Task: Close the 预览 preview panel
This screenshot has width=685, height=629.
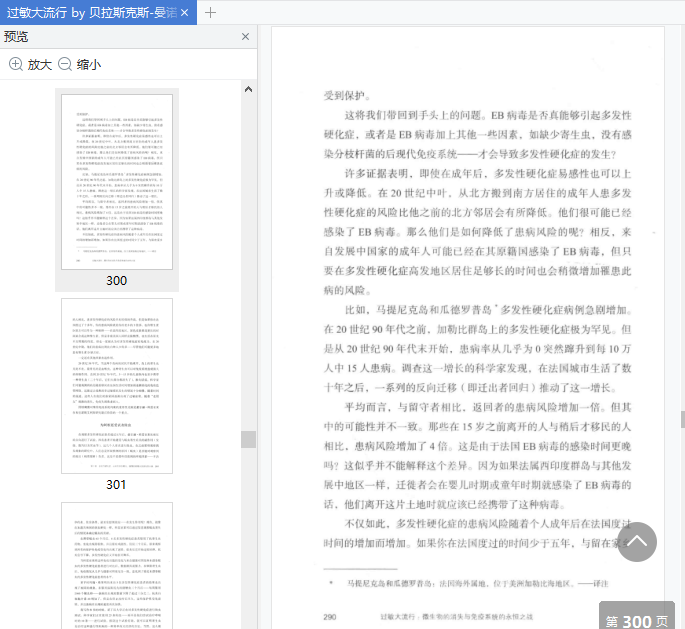Action: 246,37
